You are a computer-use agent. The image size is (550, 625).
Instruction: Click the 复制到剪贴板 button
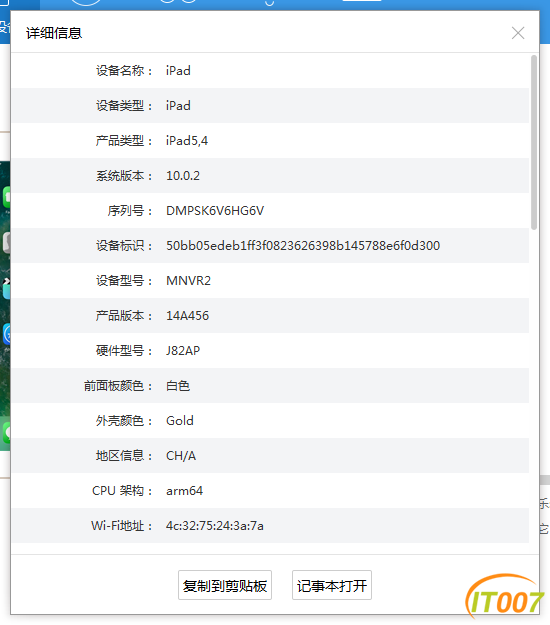pyautogui.click(x=225, y=585)
